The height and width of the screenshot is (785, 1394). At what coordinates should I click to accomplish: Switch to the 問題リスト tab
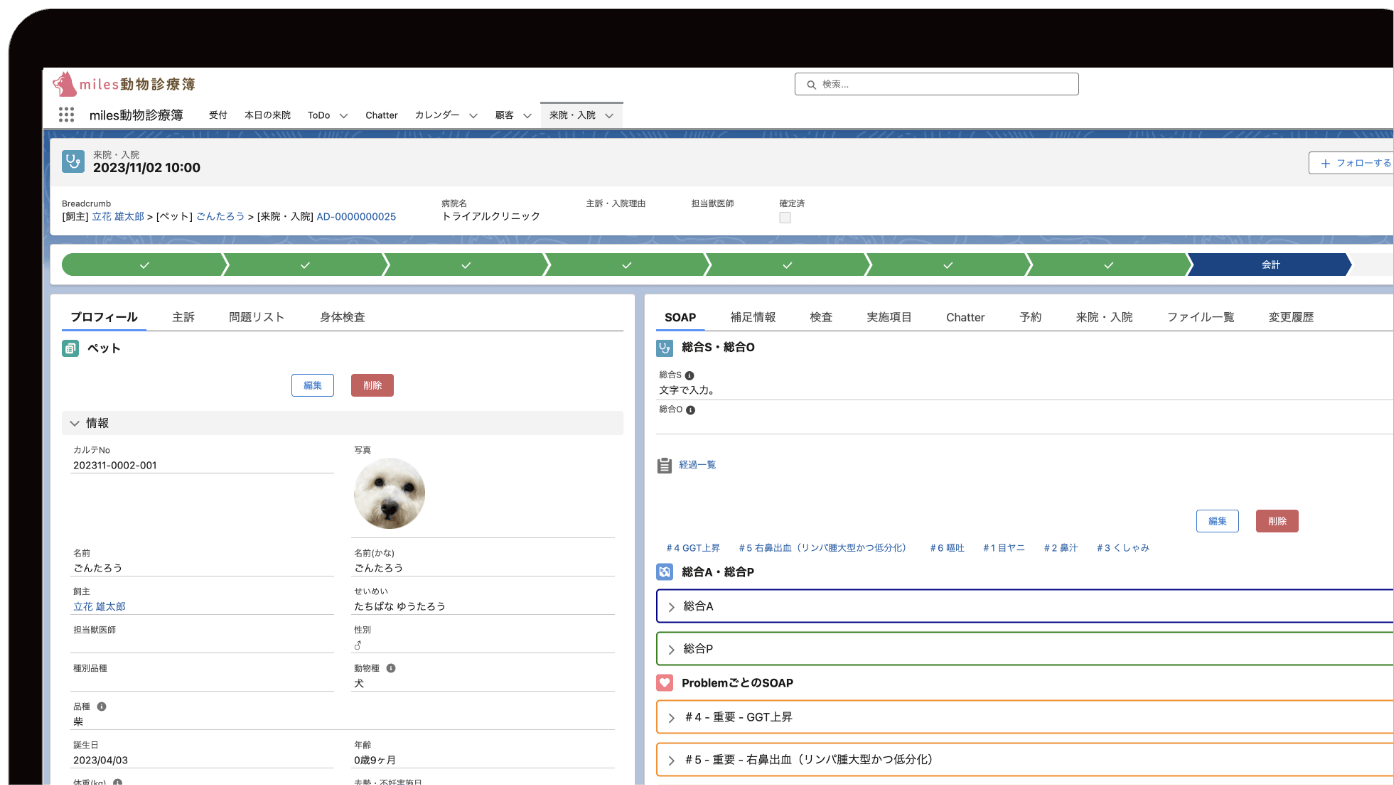tap(256, 317)
